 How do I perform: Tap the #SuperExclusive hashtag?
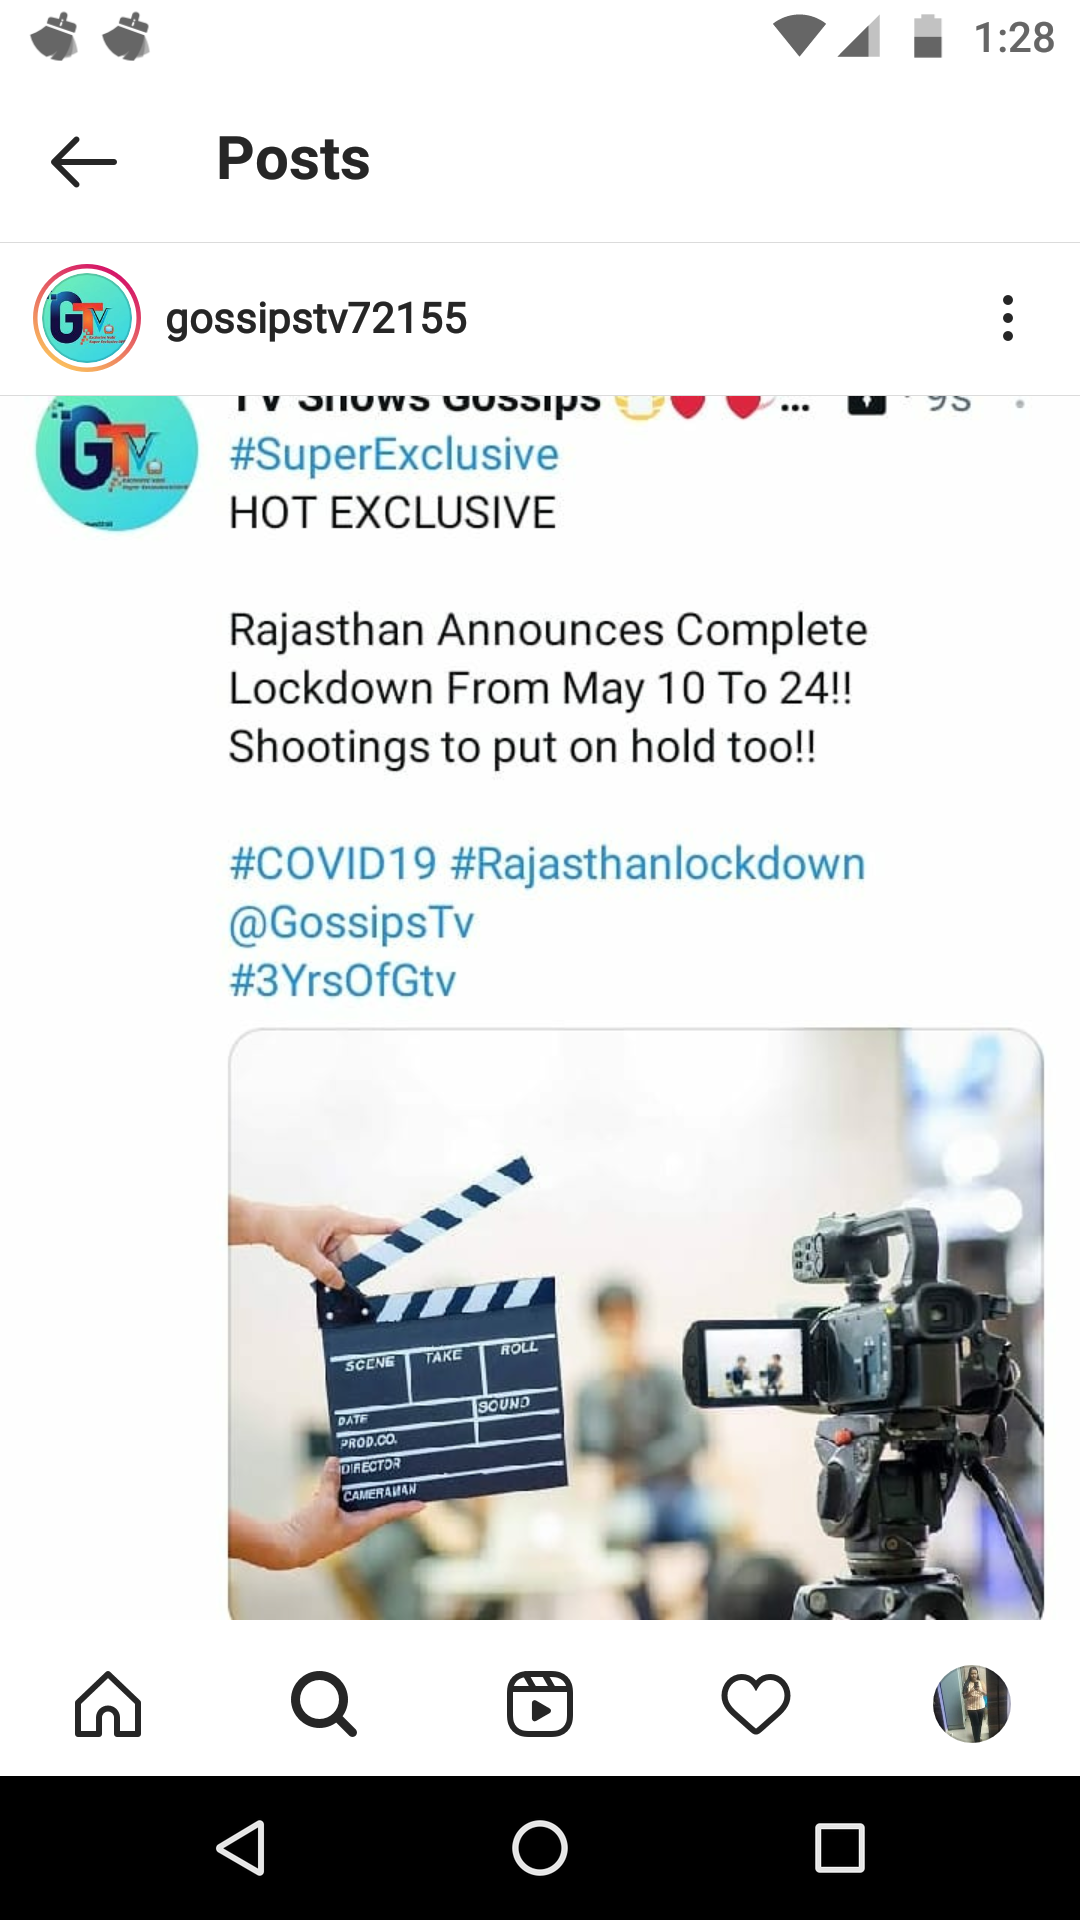(394, 455)
